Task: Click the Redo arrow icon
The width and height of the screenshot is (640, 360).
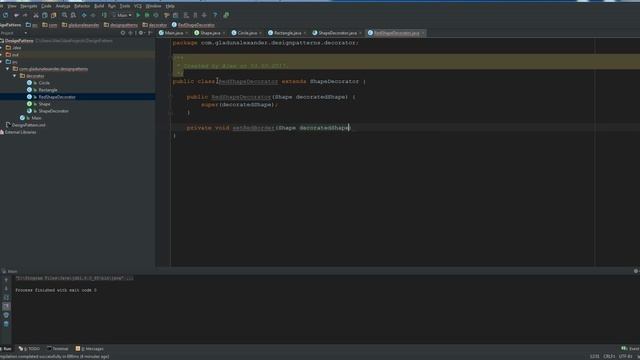Action: (25, 15)
